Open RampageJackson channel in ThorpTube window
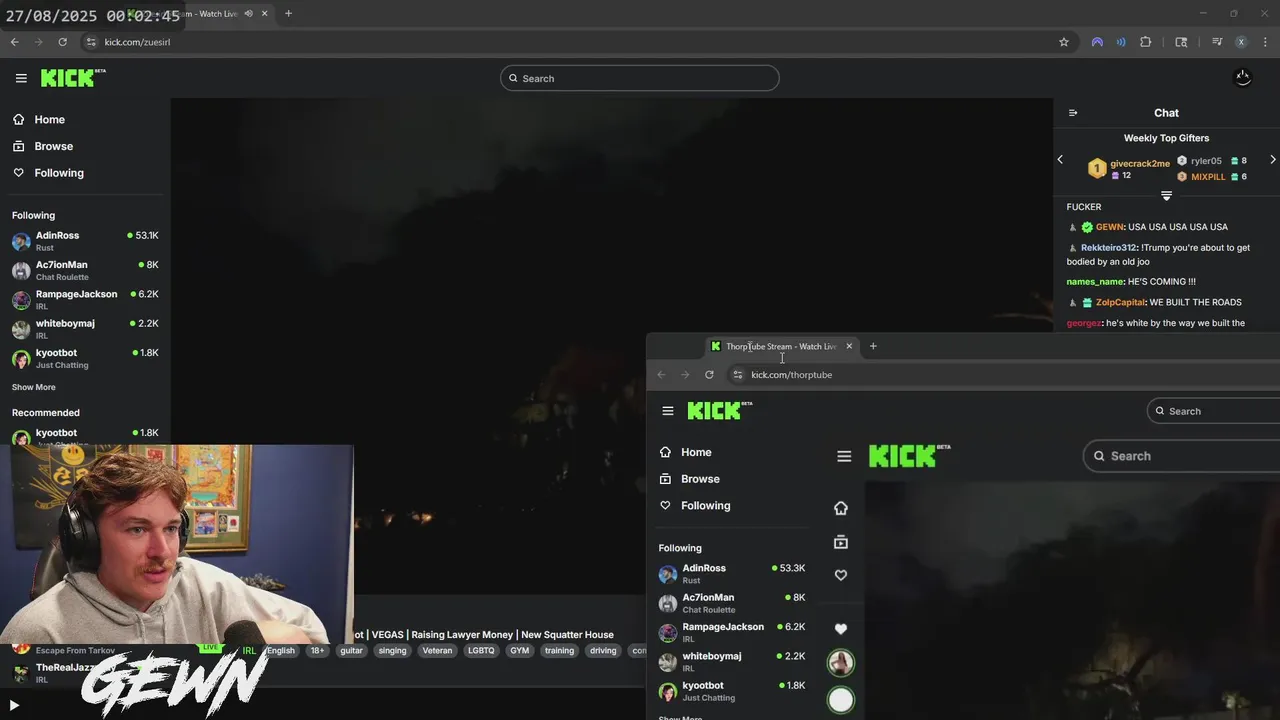The image size is (1280, 720). coord(732,632)
